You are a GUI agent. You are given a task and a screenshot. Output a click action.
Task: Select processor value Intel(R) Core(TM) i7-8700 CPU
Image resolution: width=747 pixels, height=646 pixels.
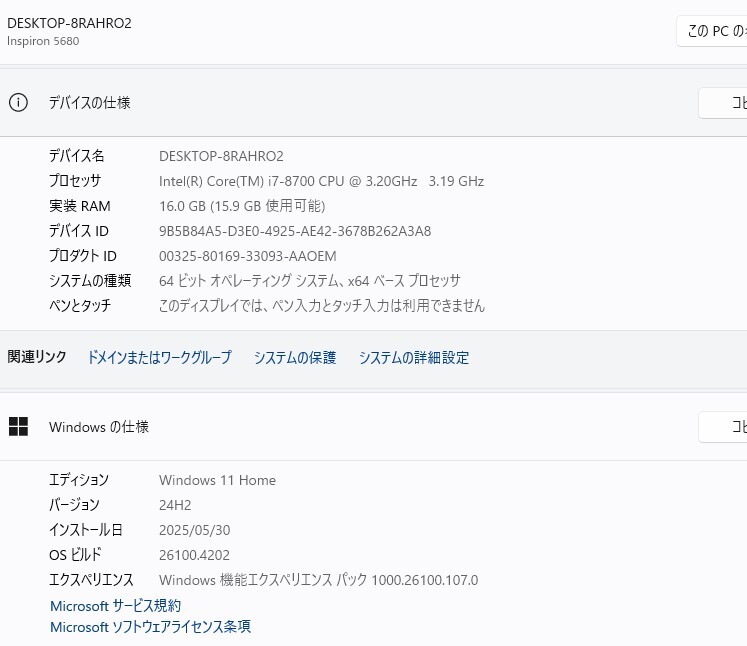coord(322,181)
